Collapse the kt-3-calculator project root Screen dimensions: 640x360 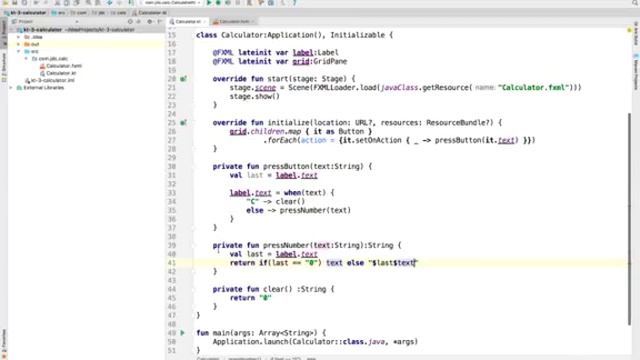12,30
